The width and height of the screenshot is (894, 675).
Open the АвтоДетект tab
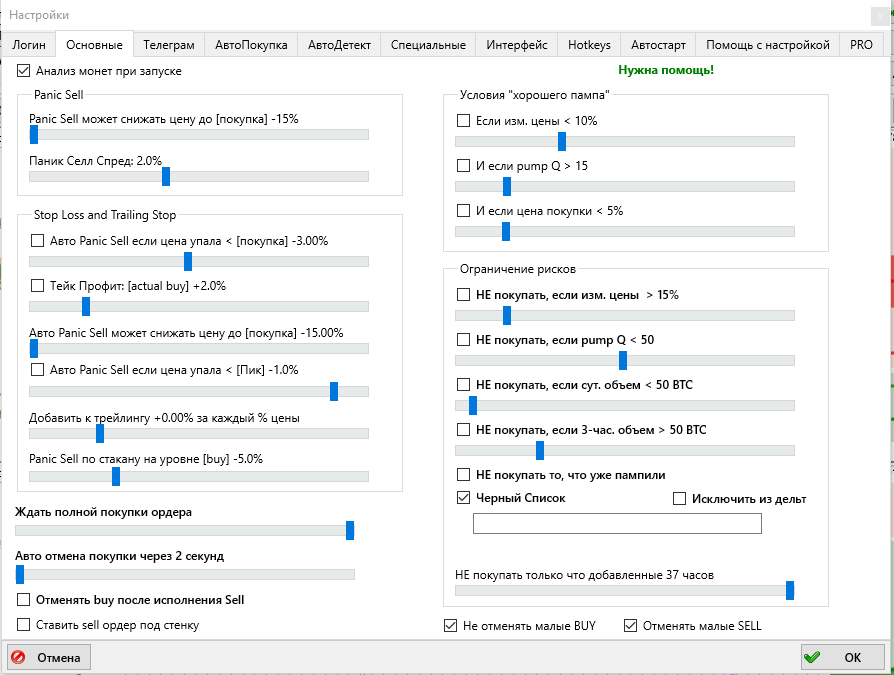[339, 45]
